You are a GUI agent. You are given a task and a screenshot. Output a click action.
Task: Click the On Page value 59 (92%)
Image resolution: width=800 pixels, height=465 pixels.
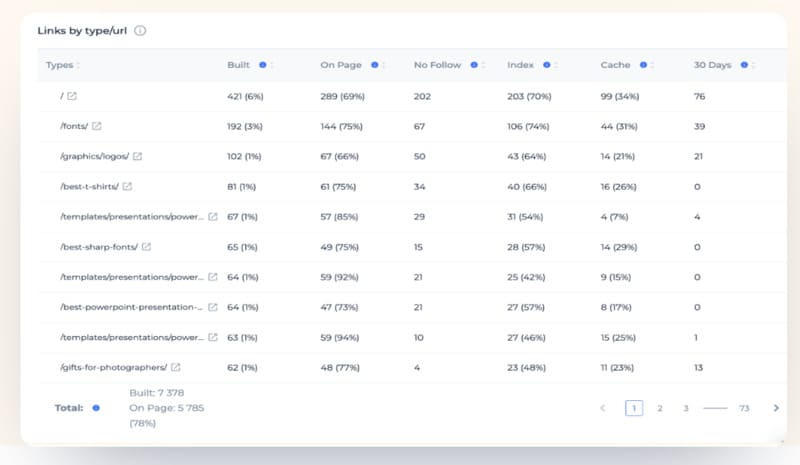pyautogui.click(x=339, y=277)
